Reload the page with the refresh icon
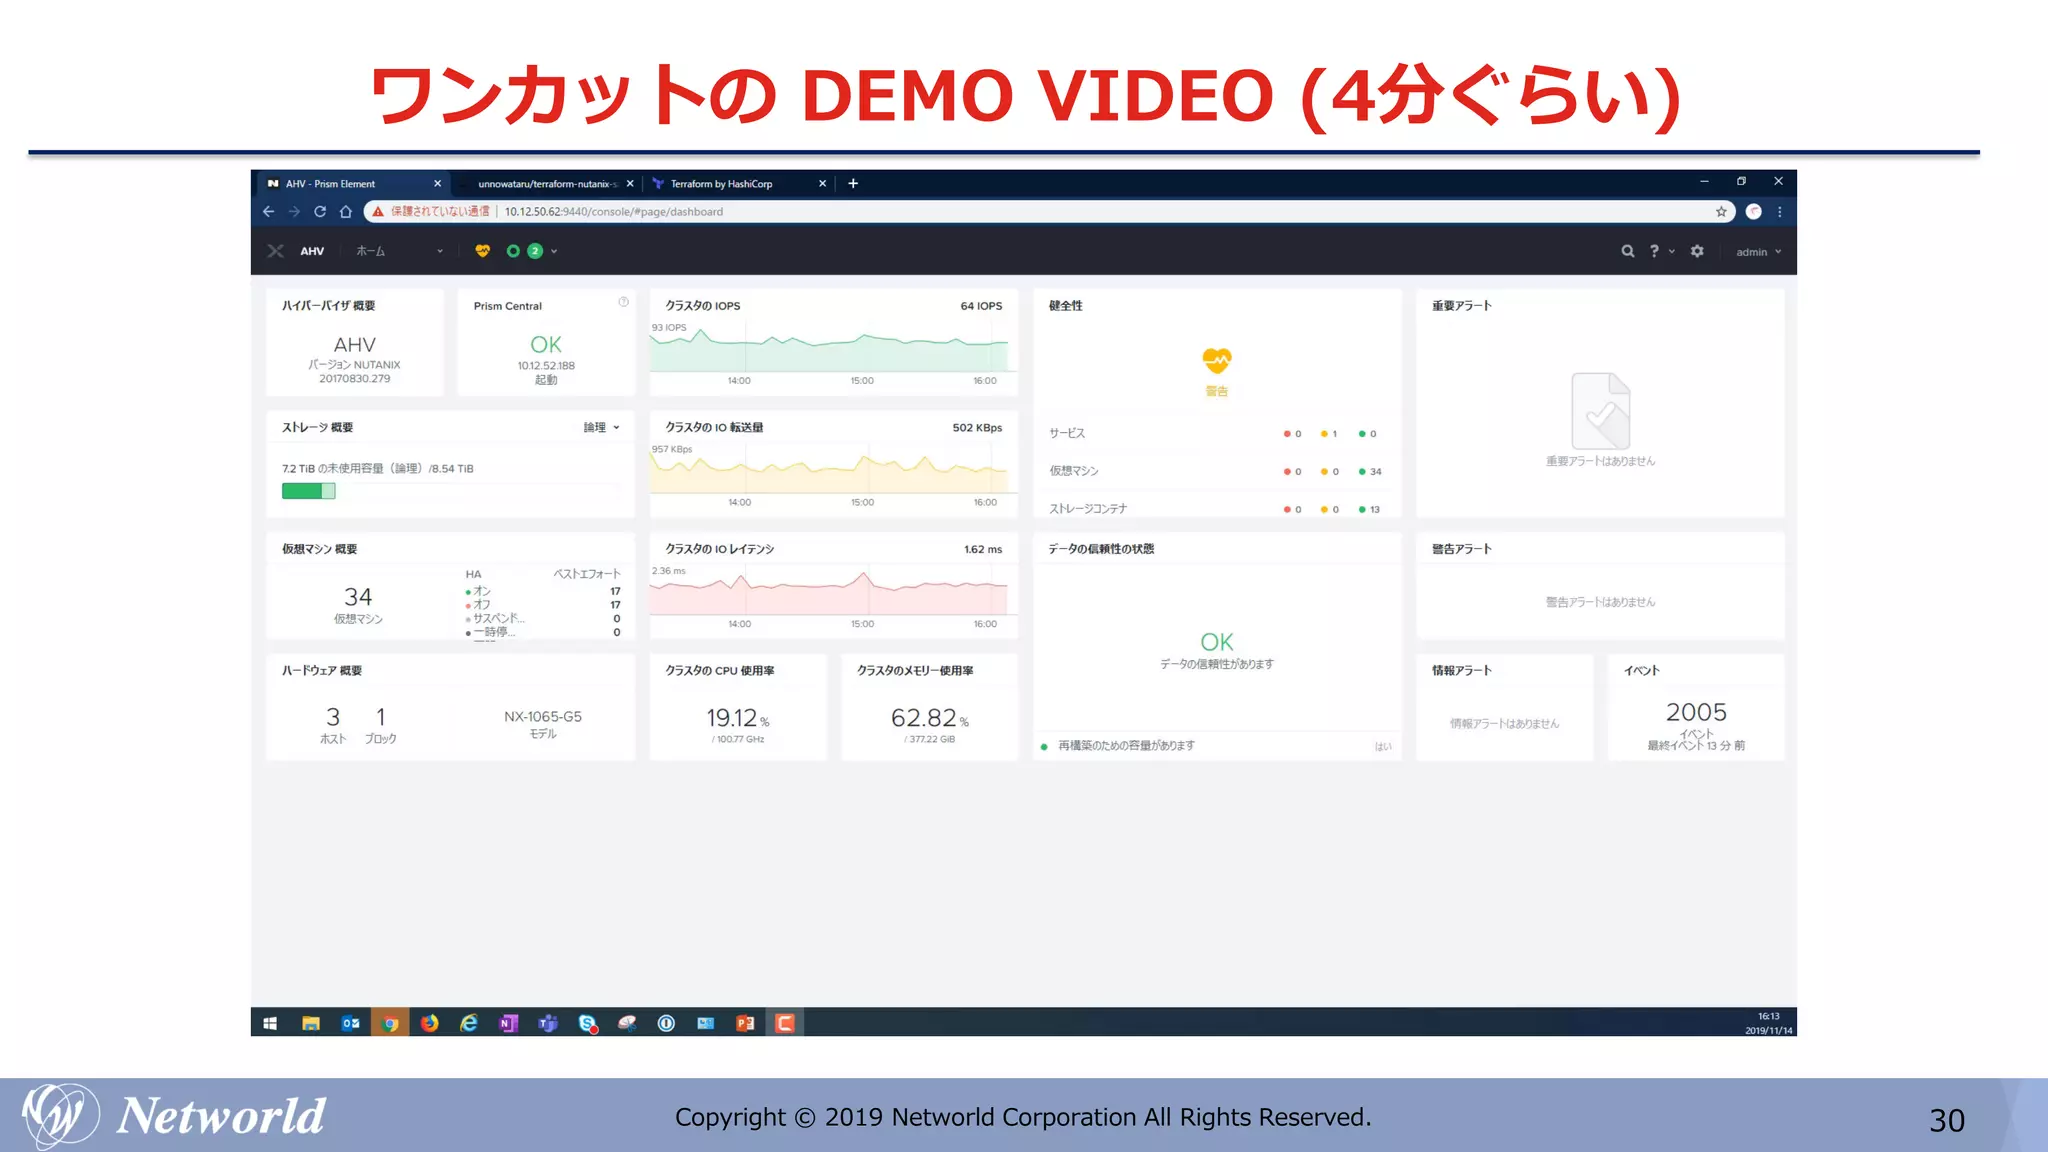The width and height of the screenshot is (2048, 1152). pos(320,211)
